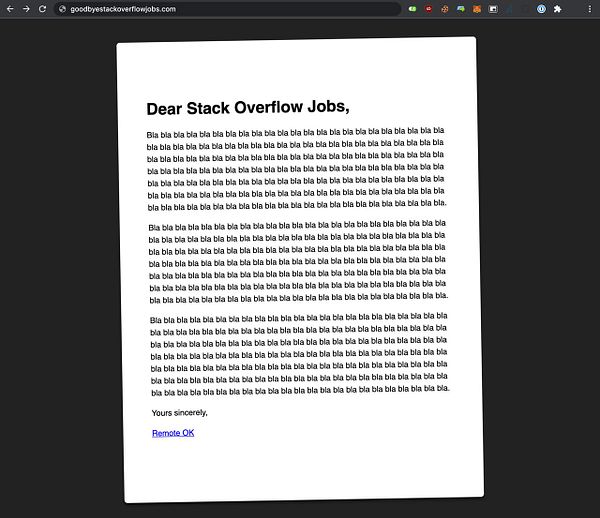Screen dimensions: 600x518
Task: Open the green toggle extension icon
Action: (x=412, y=9)
